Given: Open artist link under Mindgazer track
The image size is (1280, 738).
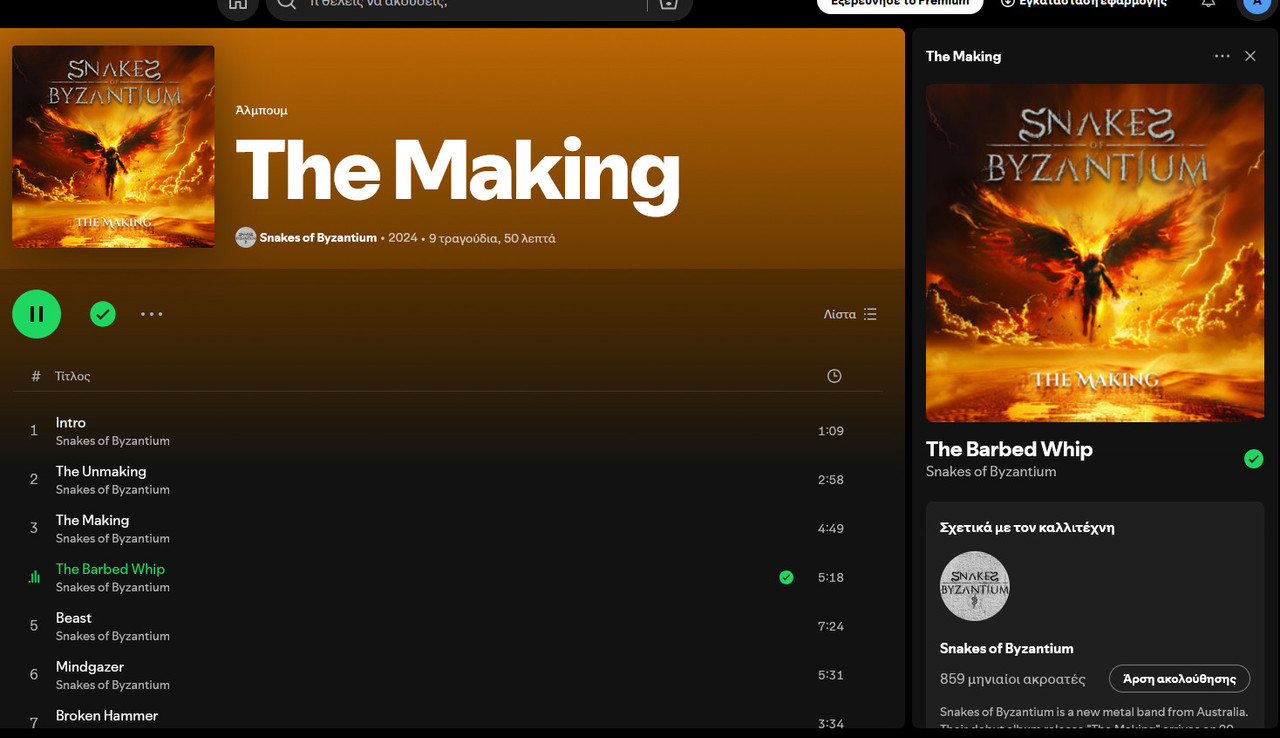Looking at the screenshot, I should click(113, 685).
